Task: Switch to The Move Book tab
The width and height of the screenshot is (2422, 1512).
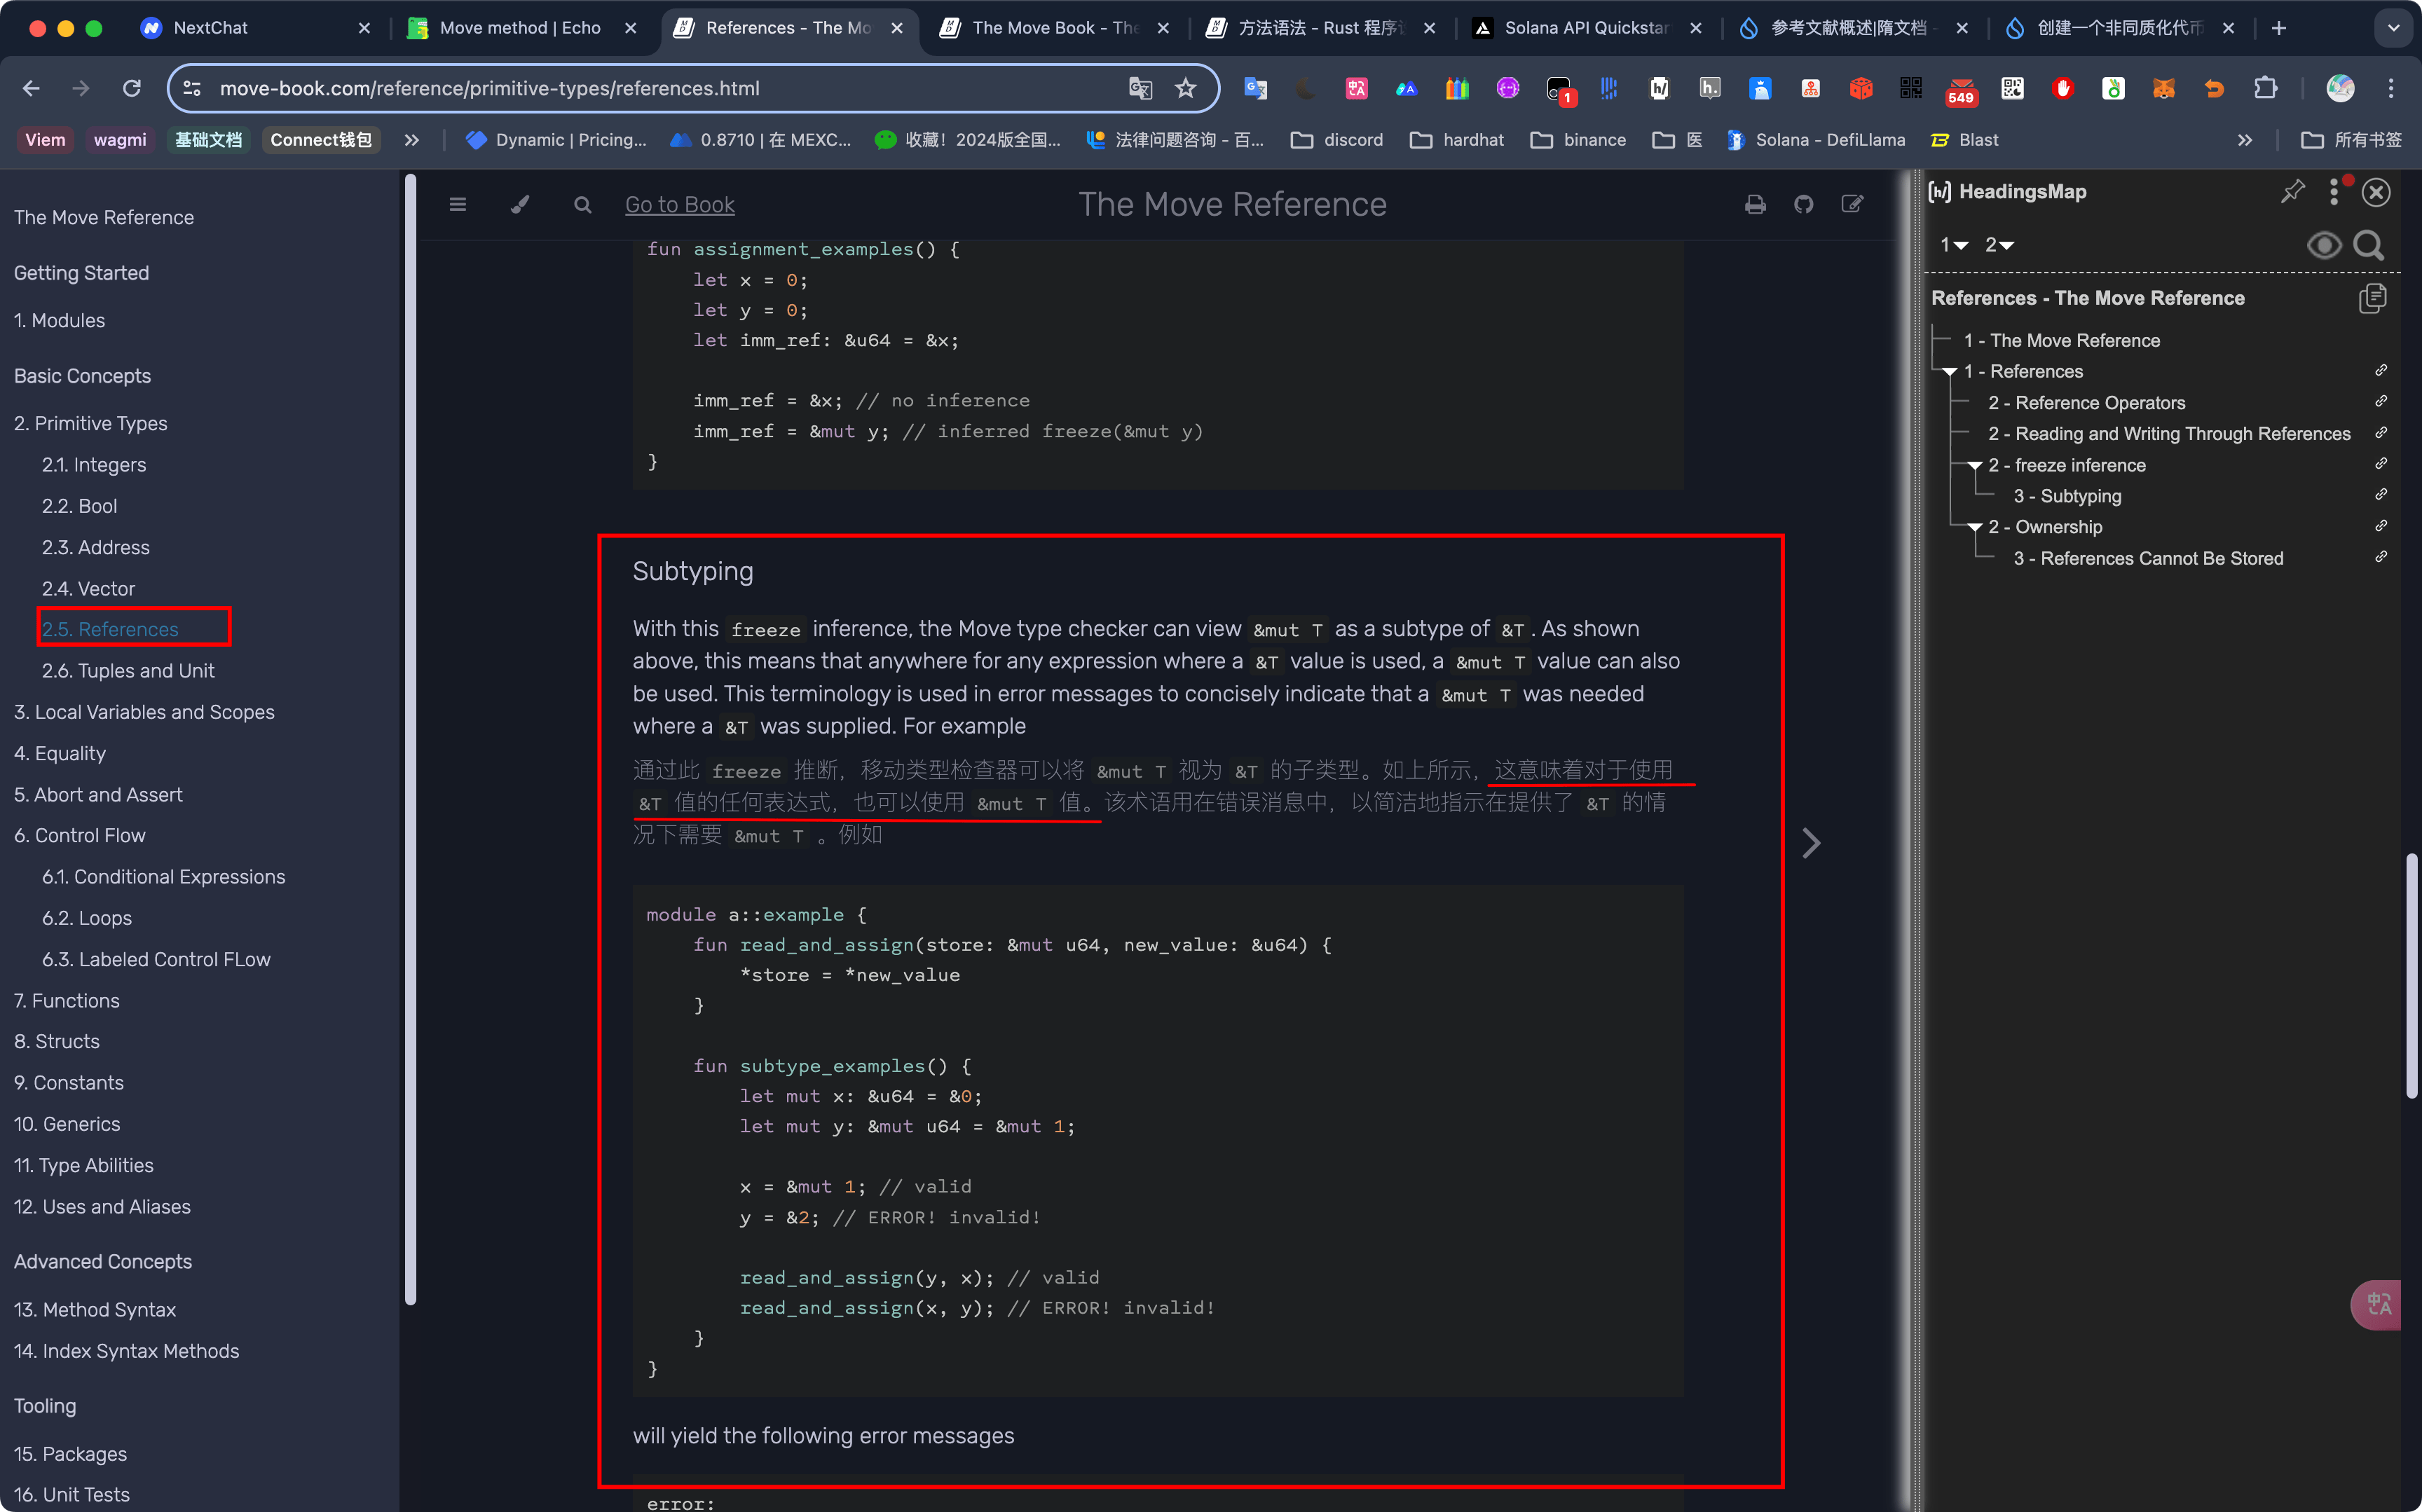Action: (1055, 28)
